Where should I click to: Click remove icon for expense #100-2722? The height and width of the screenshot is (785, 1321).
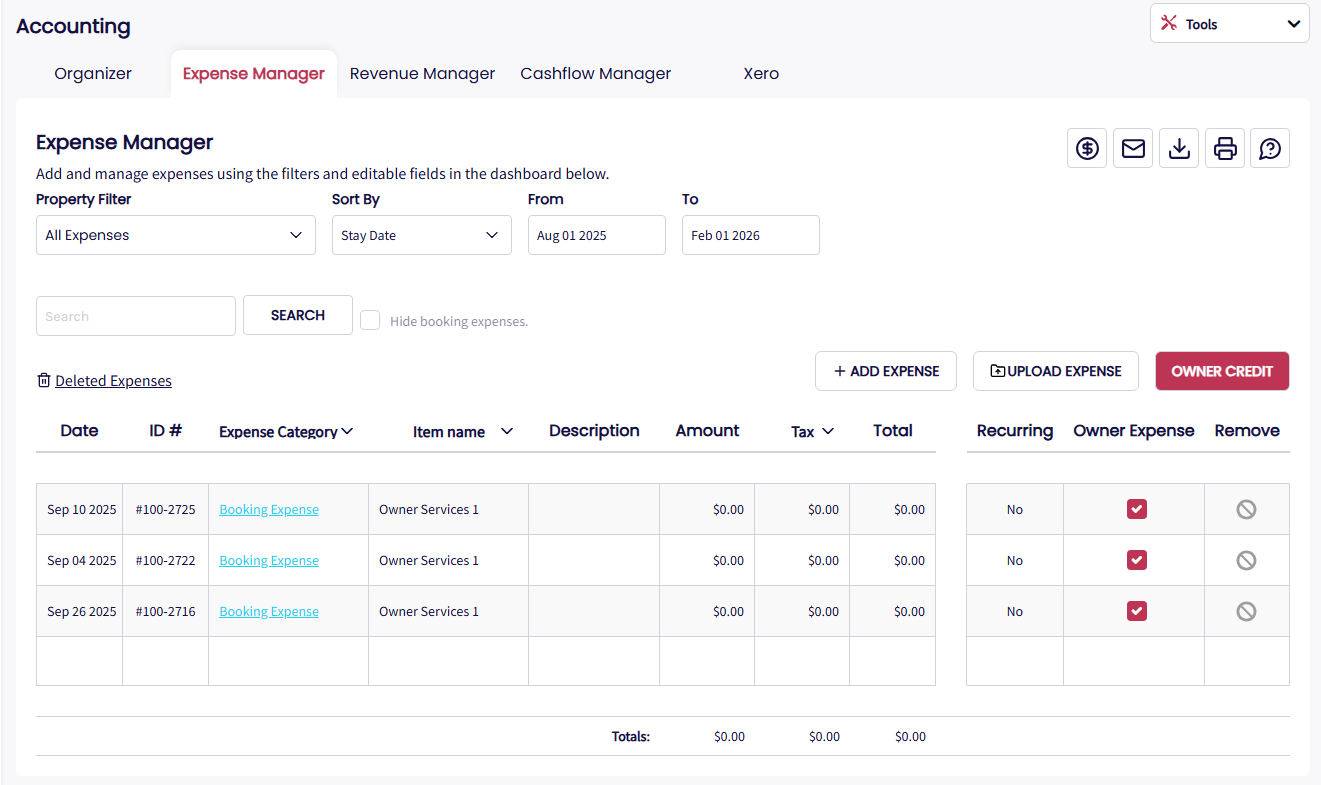[1246, 561]
